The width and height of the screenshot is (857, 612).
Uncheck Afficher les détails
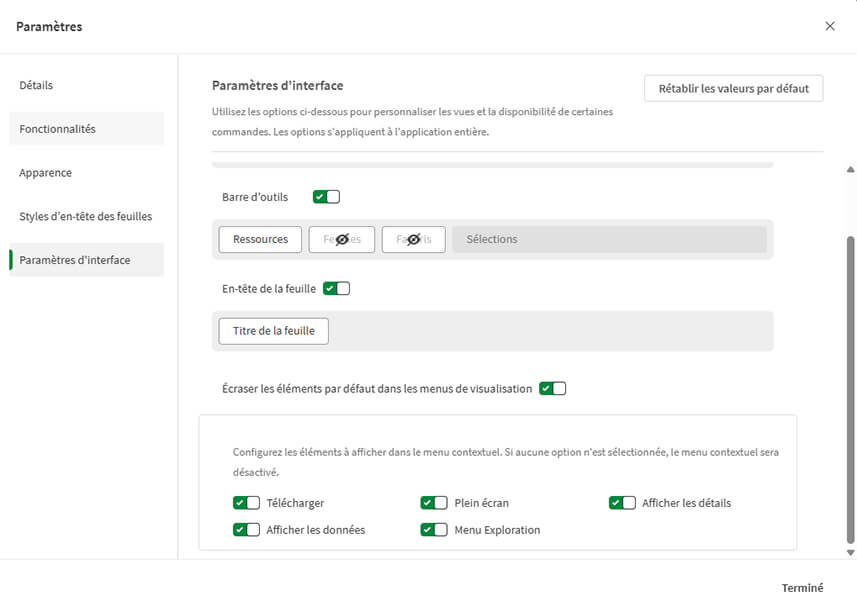coord(622,503)
